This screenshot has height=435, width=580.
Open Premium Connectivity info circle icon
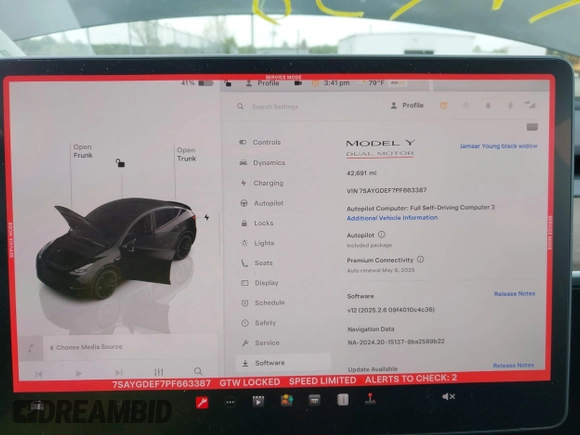coord(421,259)
